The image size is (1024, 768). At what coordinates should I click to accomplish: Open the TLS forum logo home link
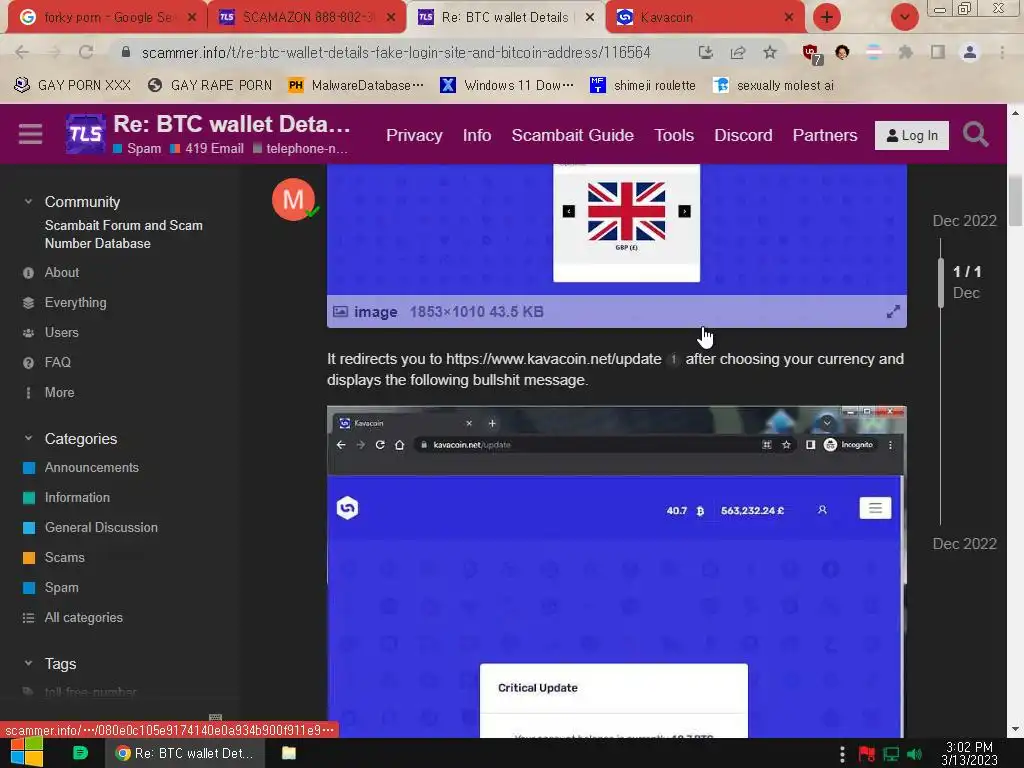86,133
